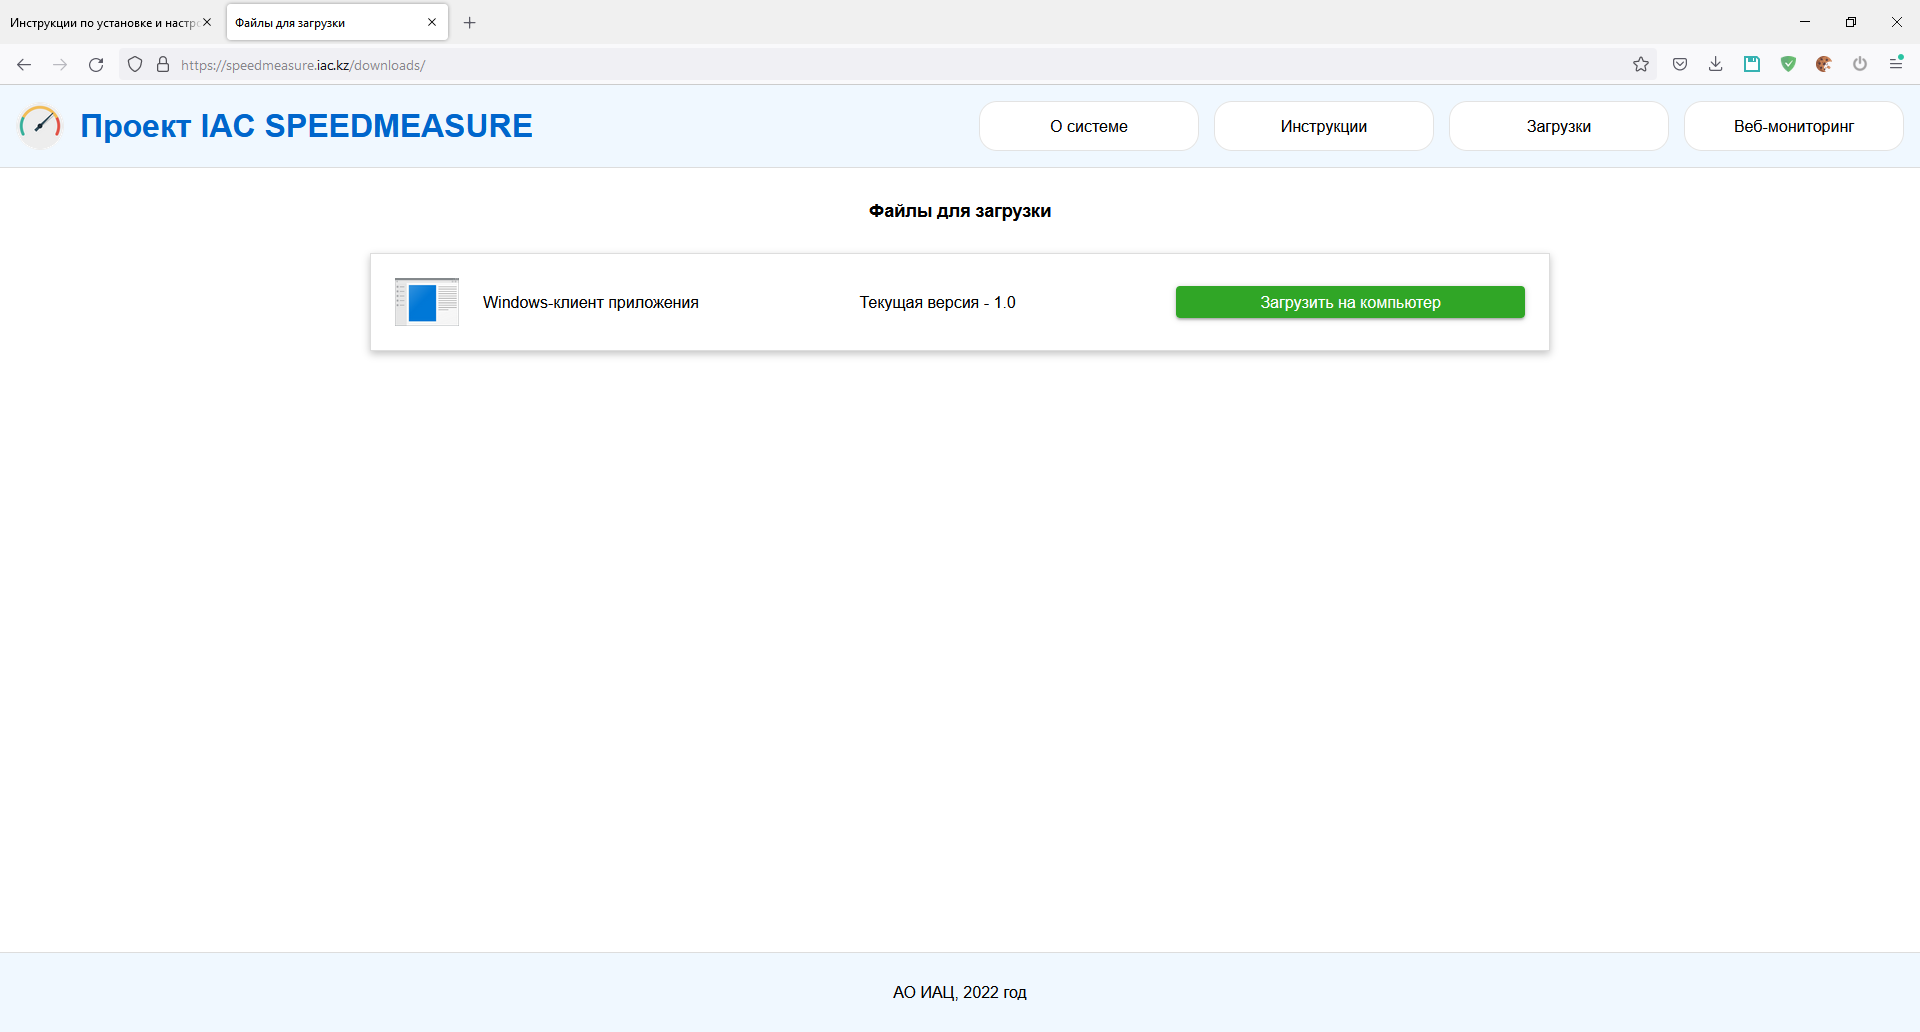The width and height of the screenshot is (1920, 1032).
Task: Close the Инструкции по установке tab
Action: pyautogui.click(x=207, y=22)
